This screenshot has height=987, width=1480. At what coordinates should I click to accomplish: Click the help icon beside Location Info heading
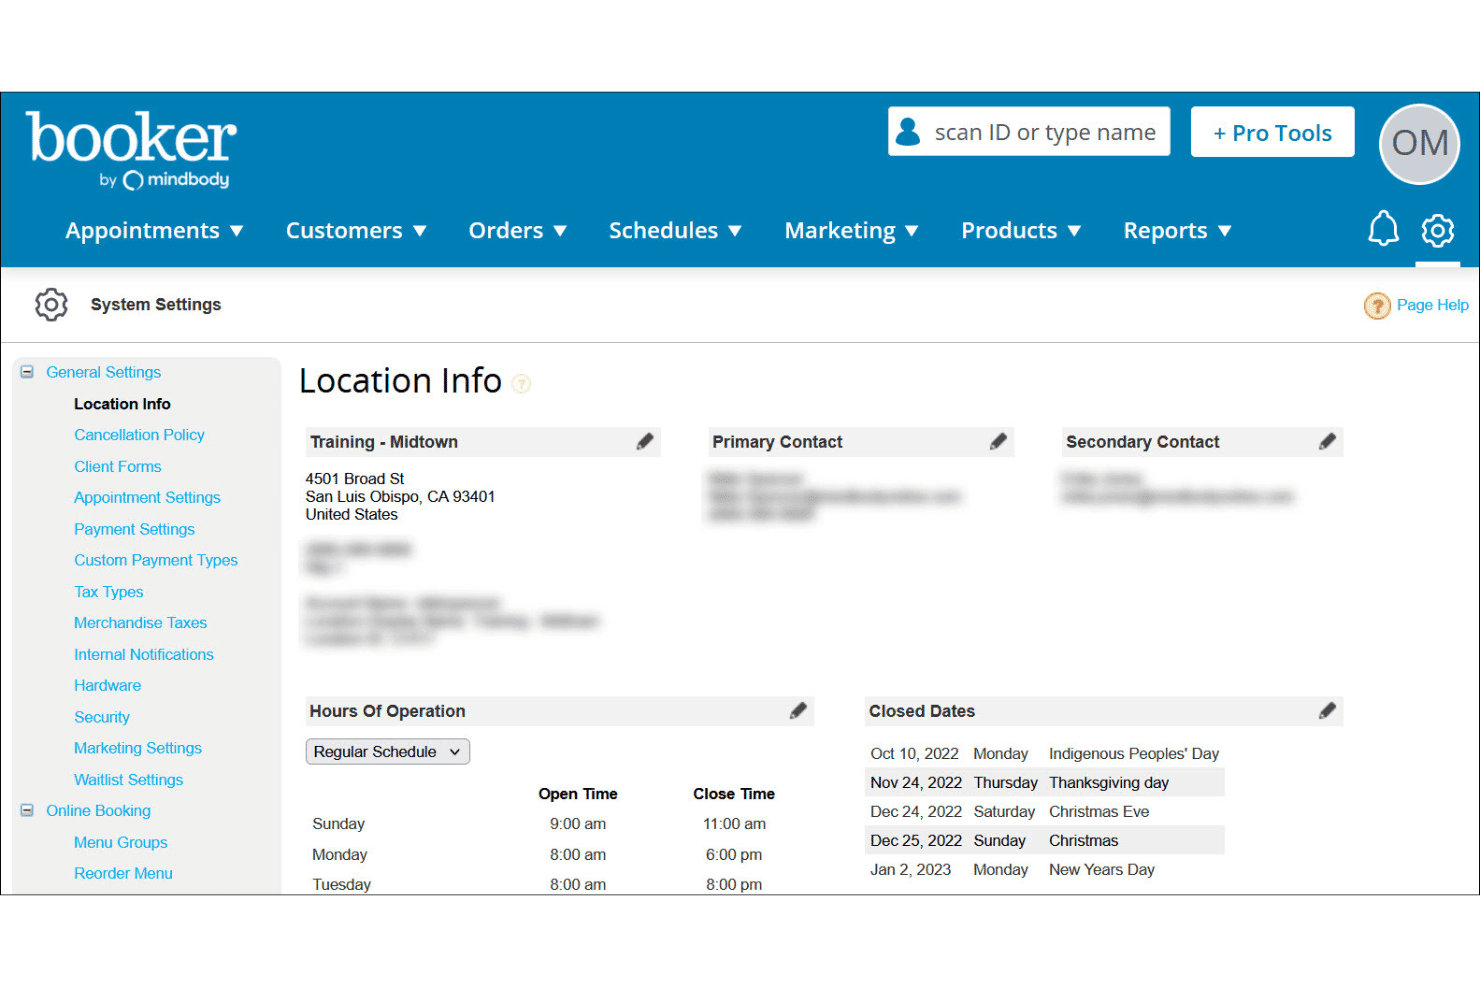click(521, 383)
